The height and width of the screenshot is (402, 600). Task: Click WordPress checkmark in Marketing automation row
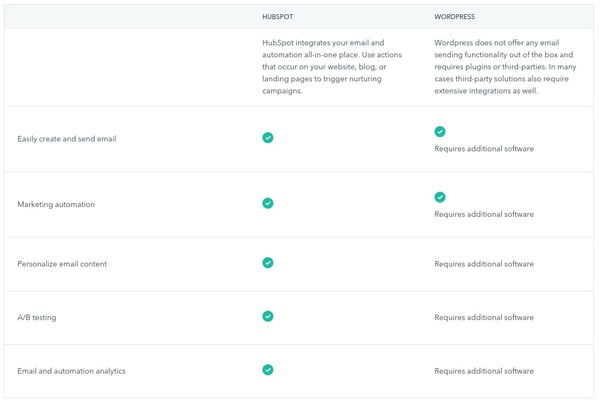[440, 197]
